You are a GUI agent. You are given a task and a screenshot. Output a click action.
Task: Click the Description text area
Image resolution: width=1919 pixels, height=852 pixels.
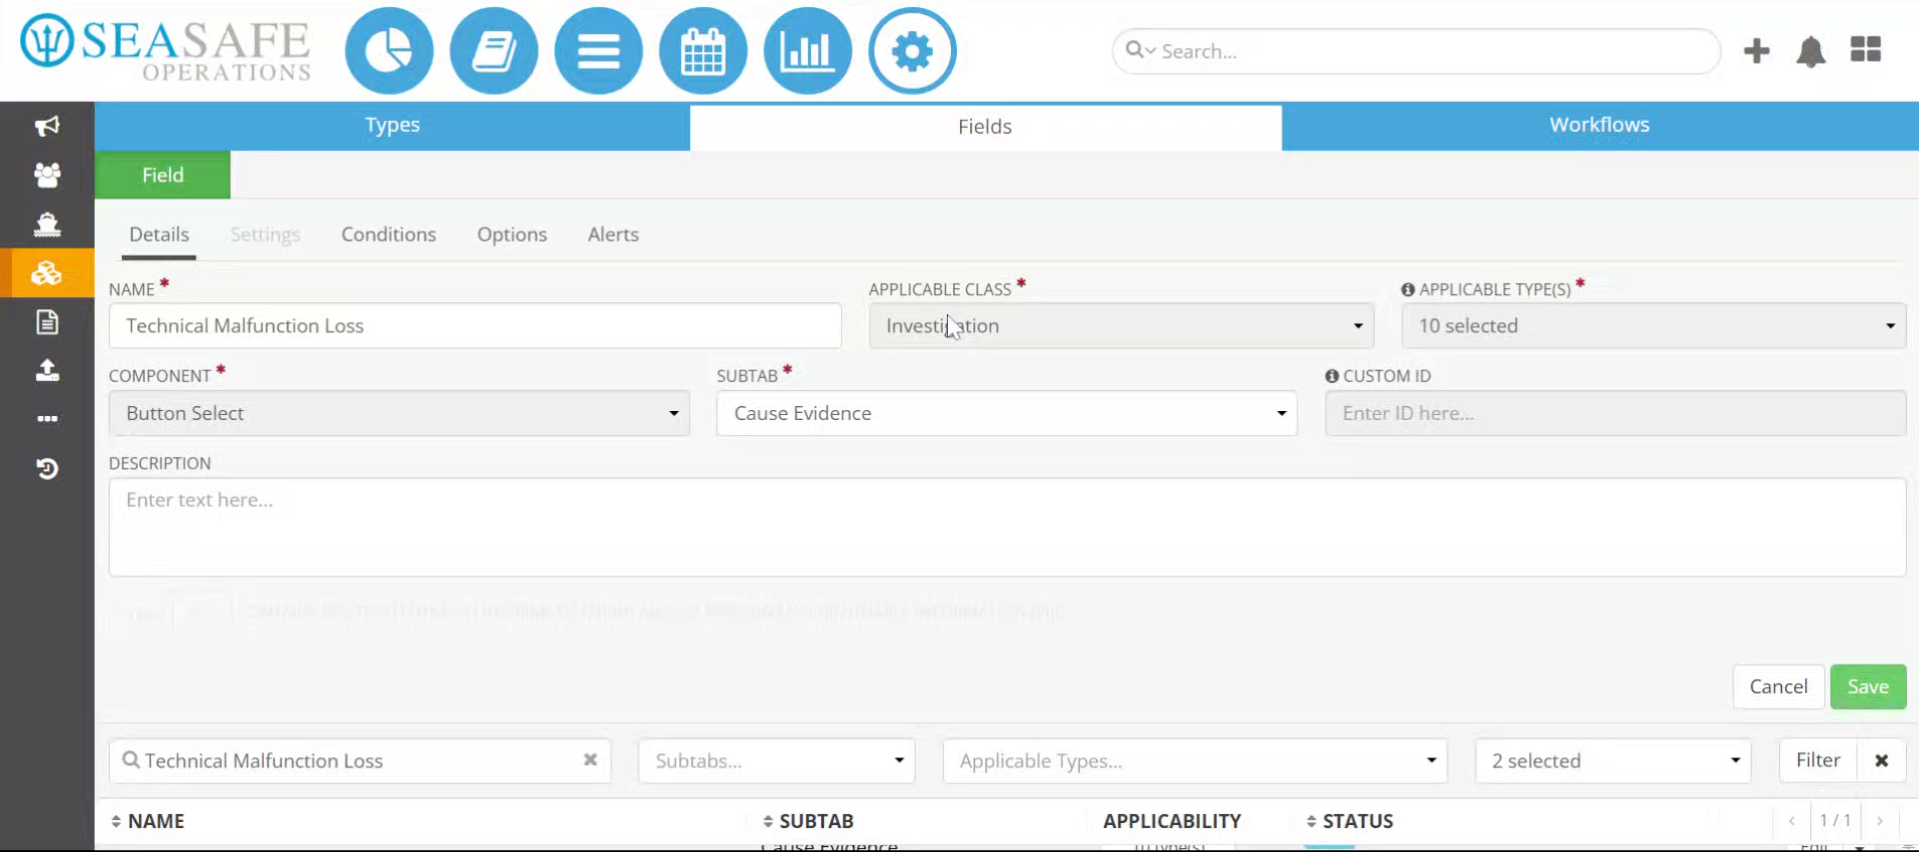click(1007, 527)
